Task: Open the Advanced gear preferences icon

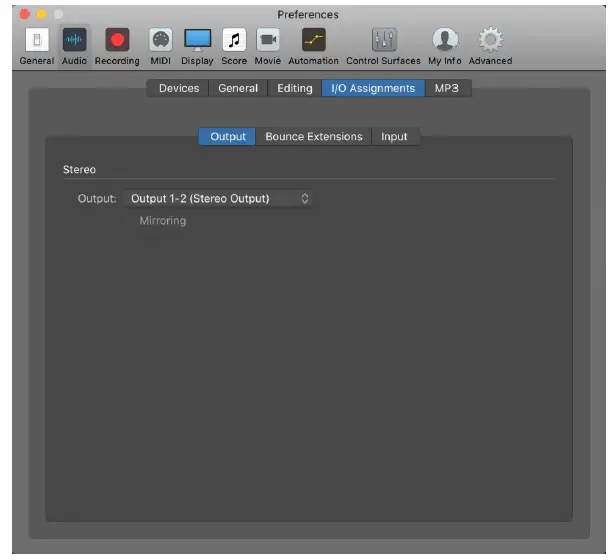Action: [490, 40]
